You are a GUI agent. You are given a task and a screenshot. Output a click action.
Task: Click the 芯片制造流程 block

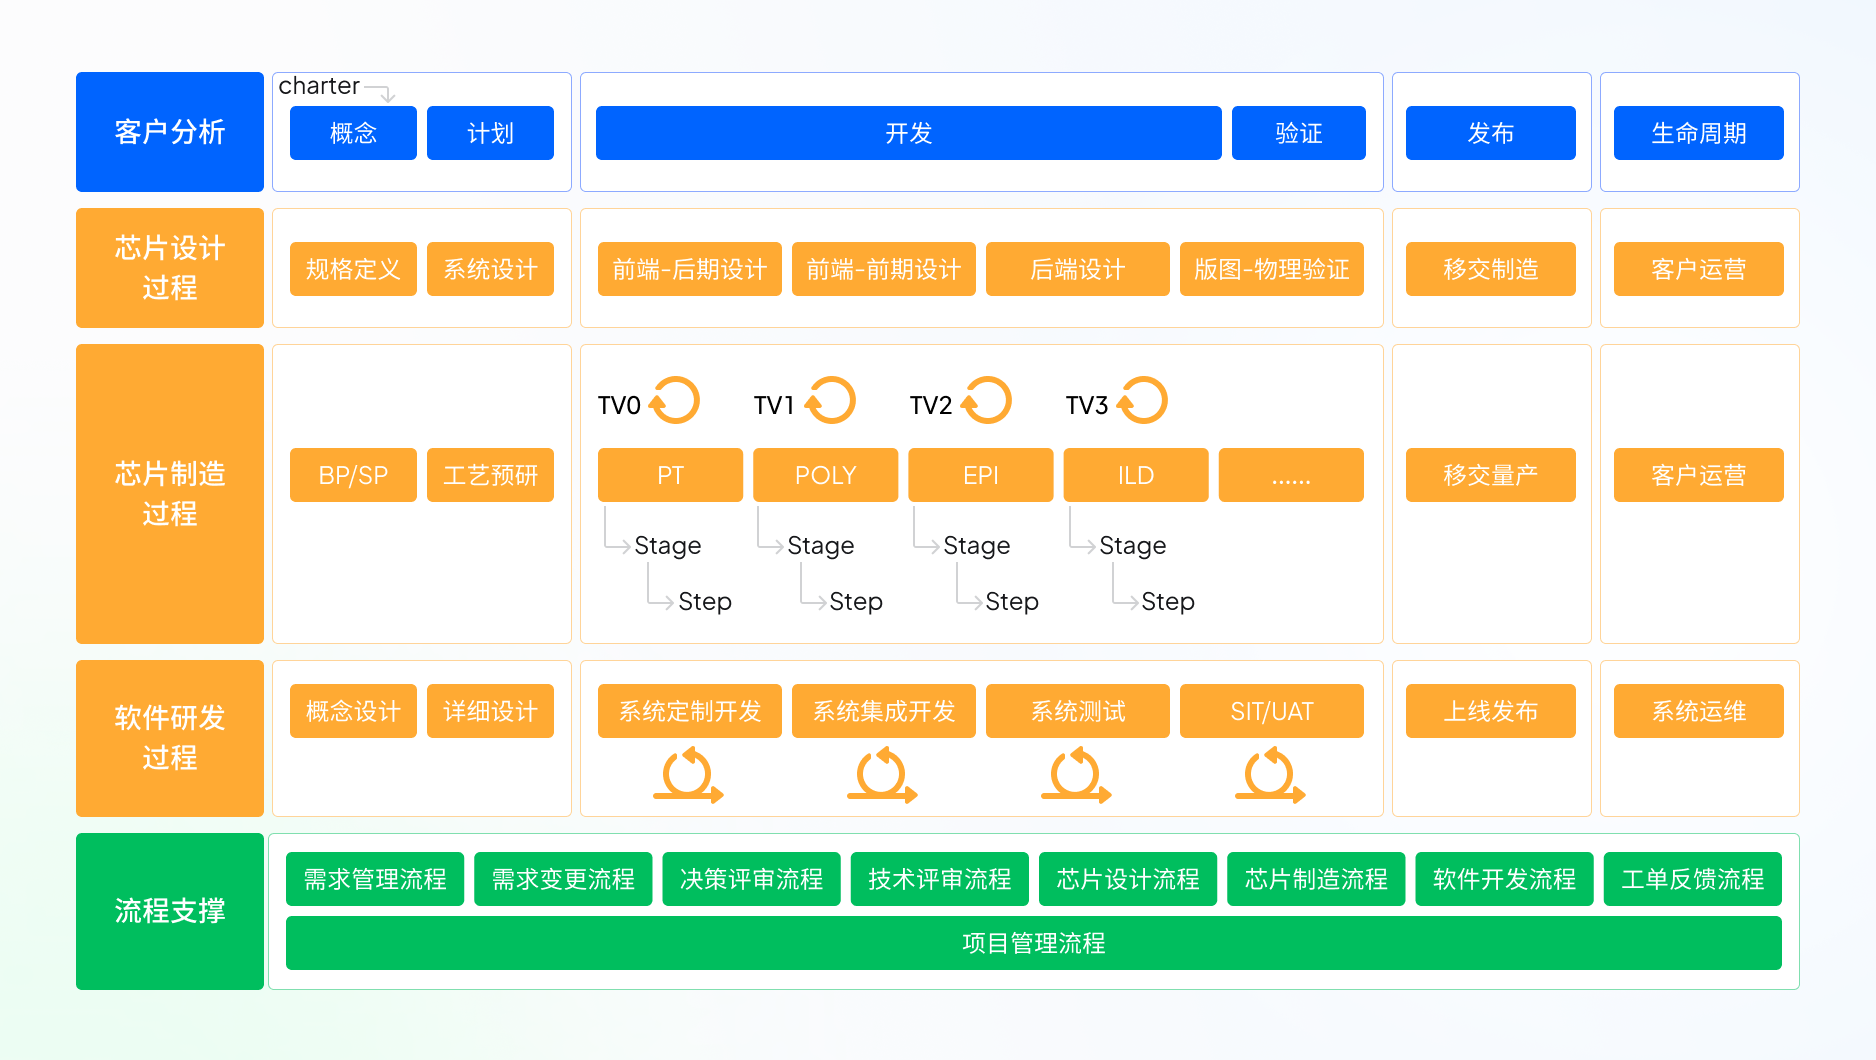coord(1316,879)
